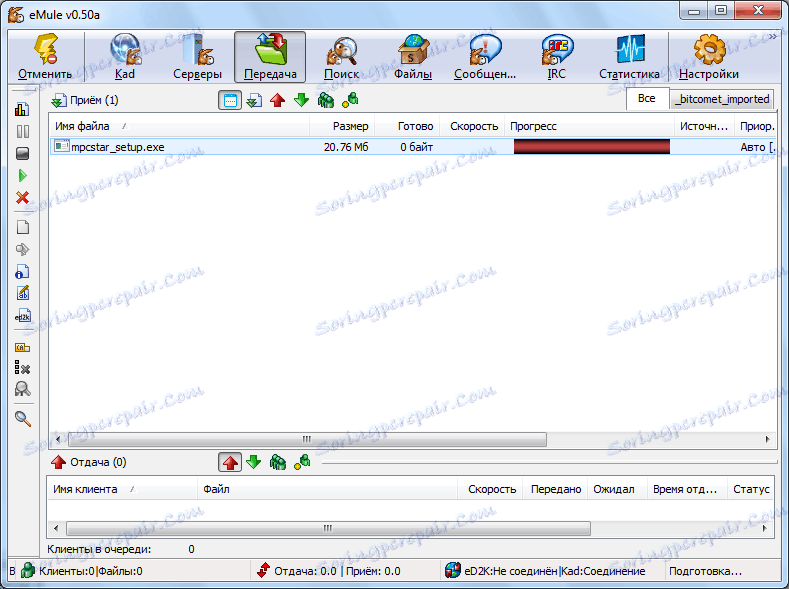
Task: Click 20.76 Мб size cell
Action: coord(346,147)
